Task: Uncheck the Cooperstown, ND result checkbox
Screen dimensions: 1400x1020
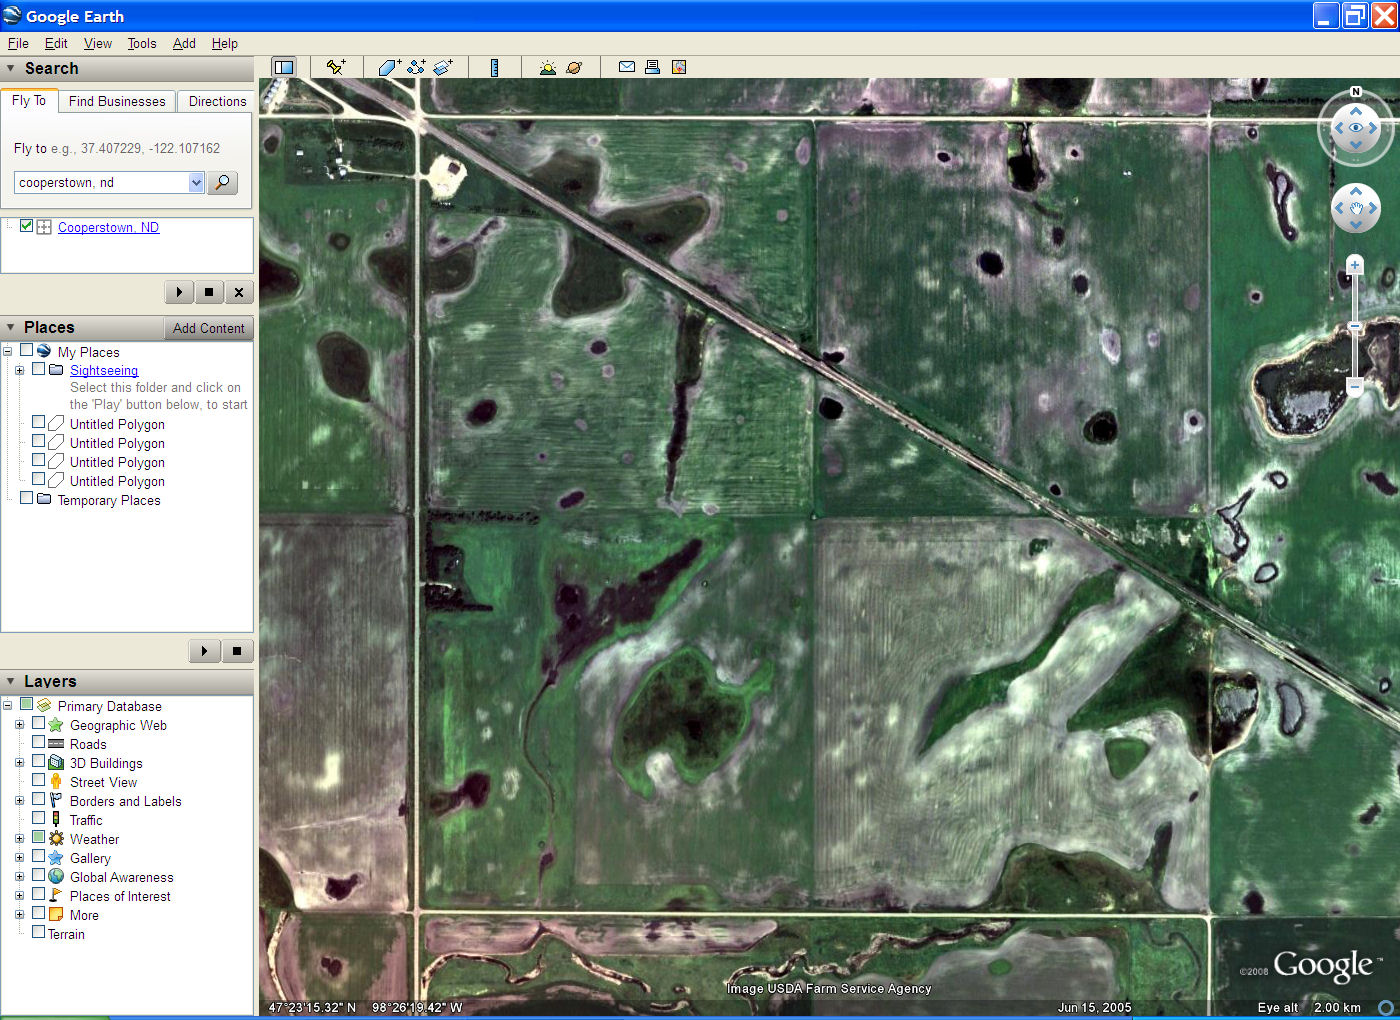Action: click(27, 226)
